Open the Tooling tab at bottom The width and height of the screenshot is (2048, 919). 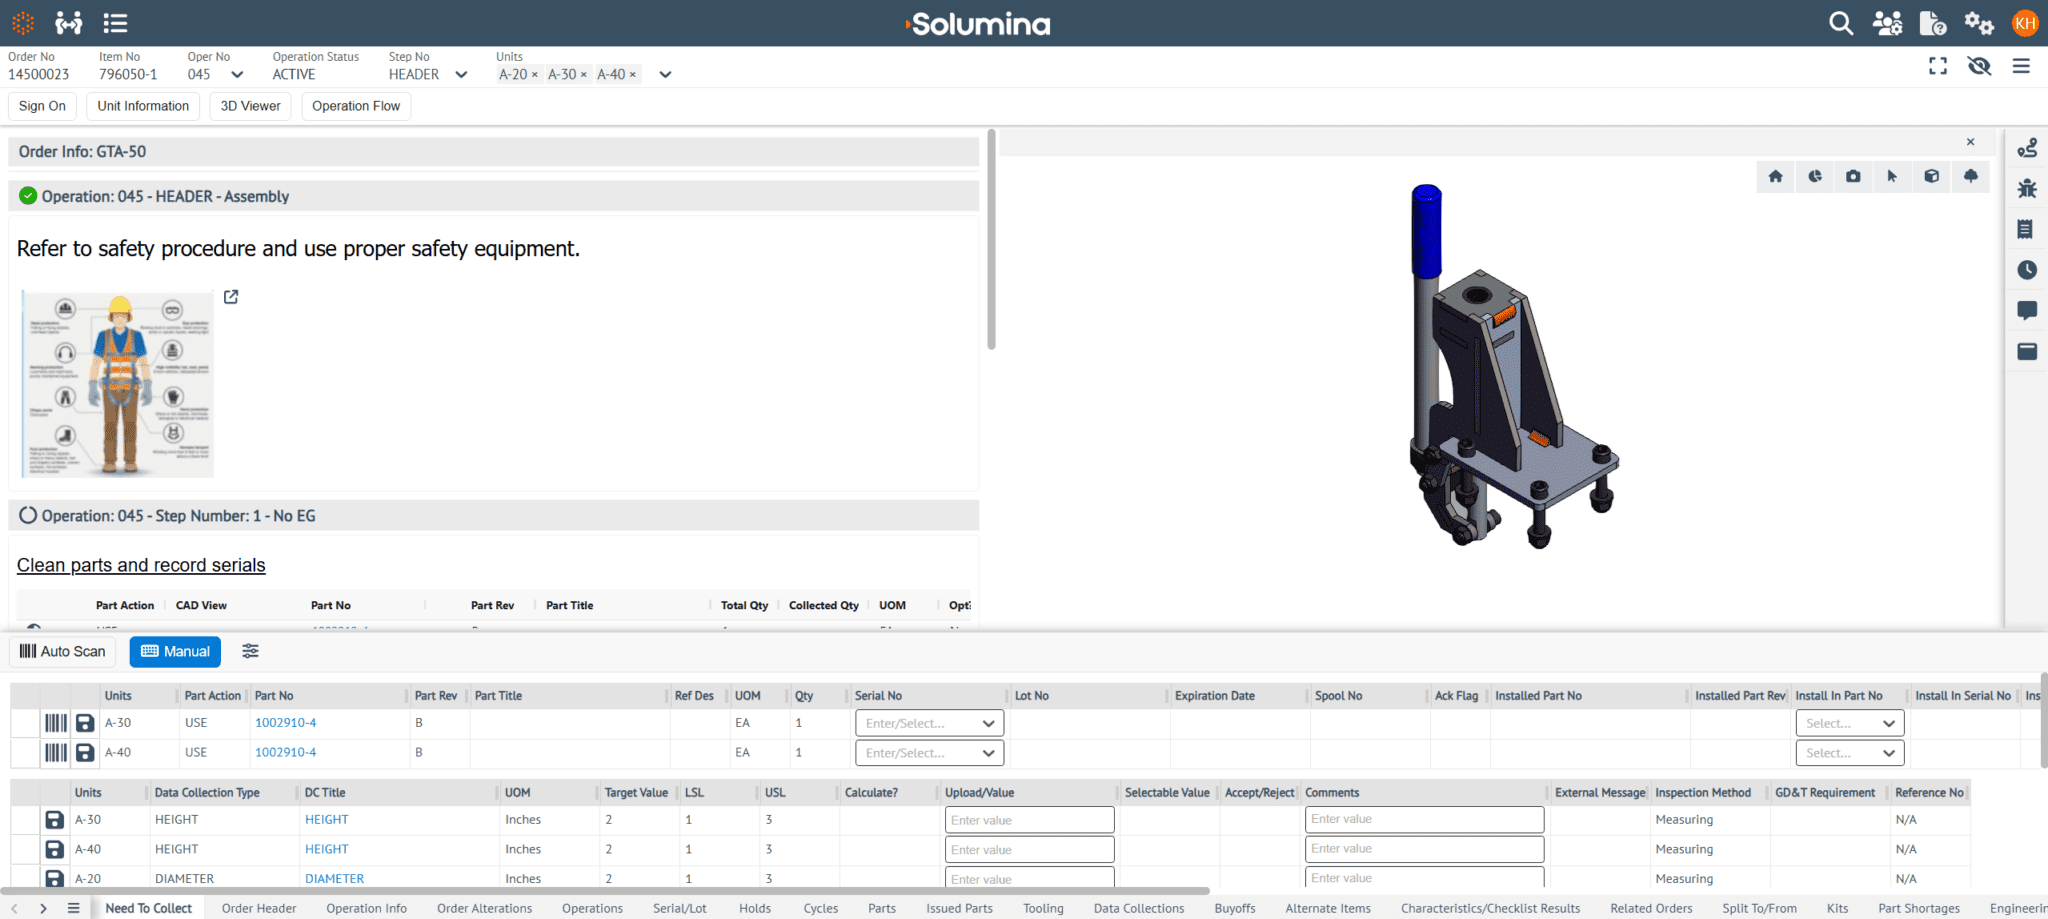[x=1043, y=908]
